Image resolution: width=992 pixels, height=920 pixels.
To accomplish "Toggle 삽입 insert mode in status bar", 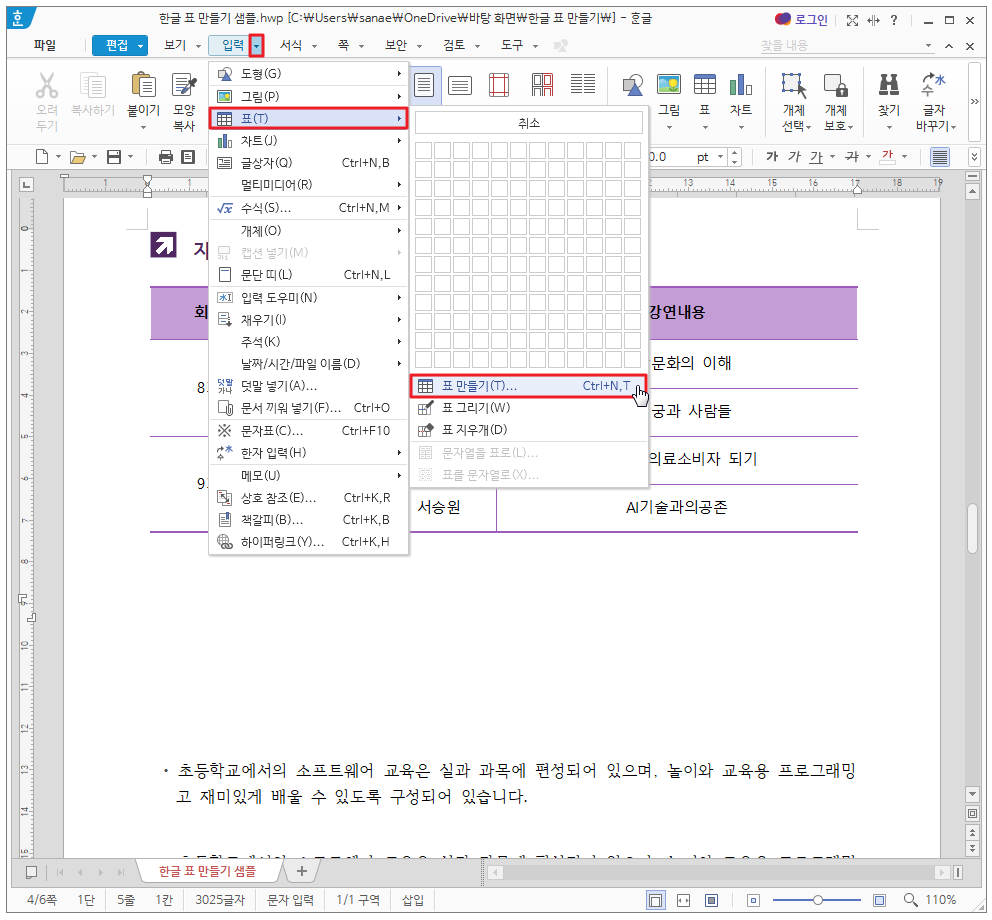I will click(x=413, y=900).
